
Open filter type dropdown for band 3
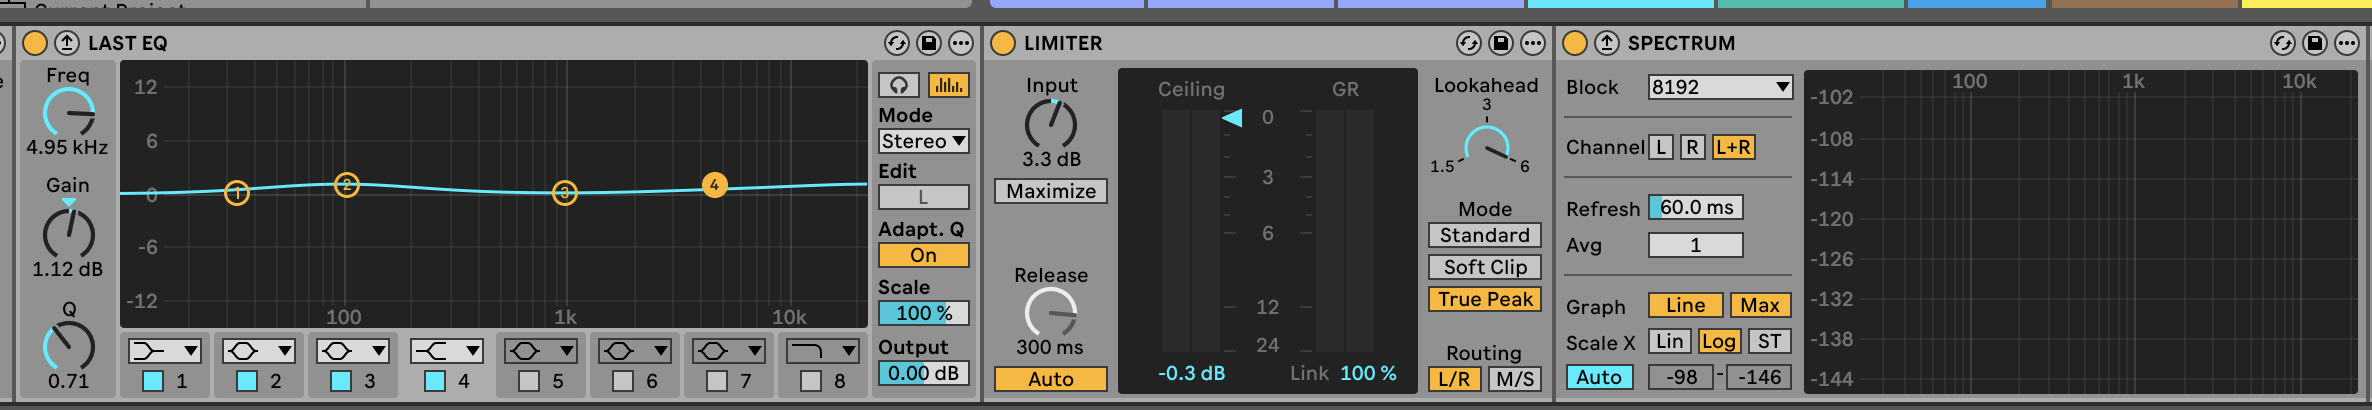[x=354, y=351]
